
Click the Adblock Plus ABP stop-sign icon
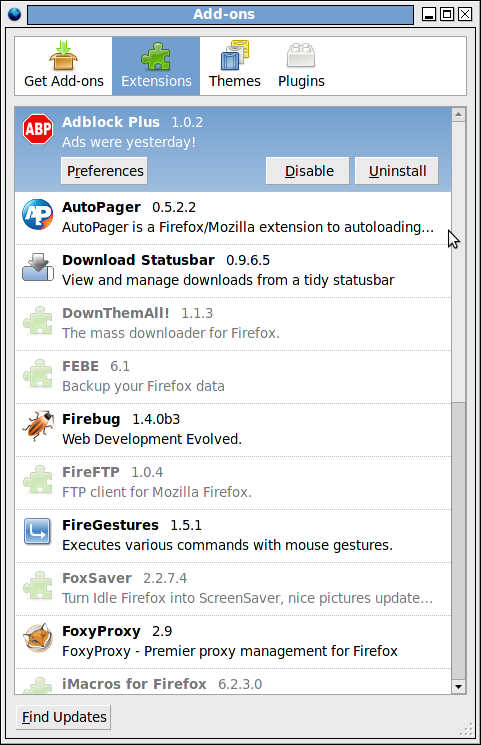[38, 129]
